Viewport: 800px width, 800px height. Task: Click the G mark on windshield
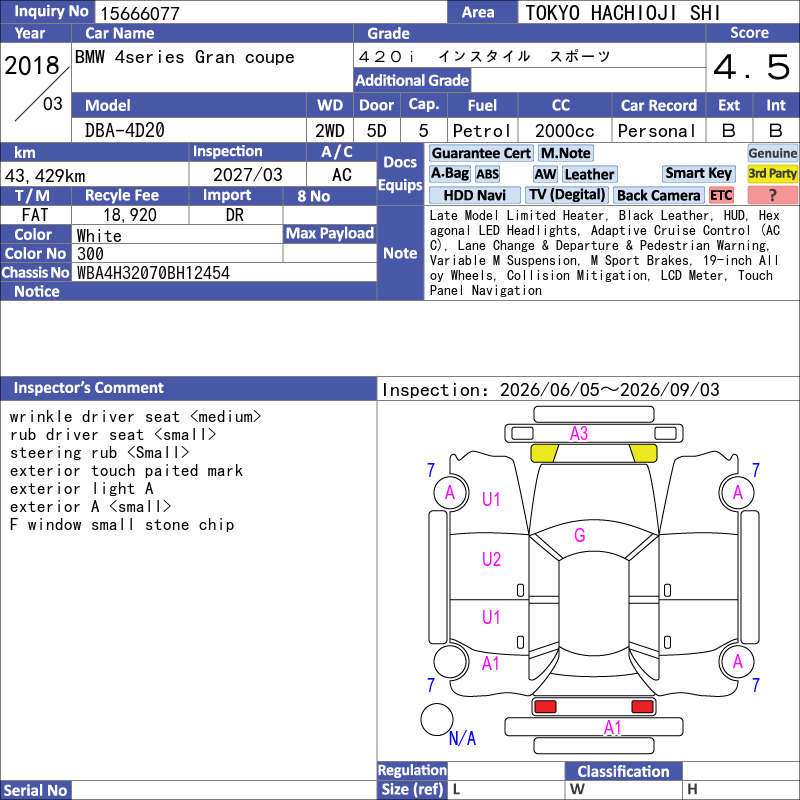(x=580, y=535)
